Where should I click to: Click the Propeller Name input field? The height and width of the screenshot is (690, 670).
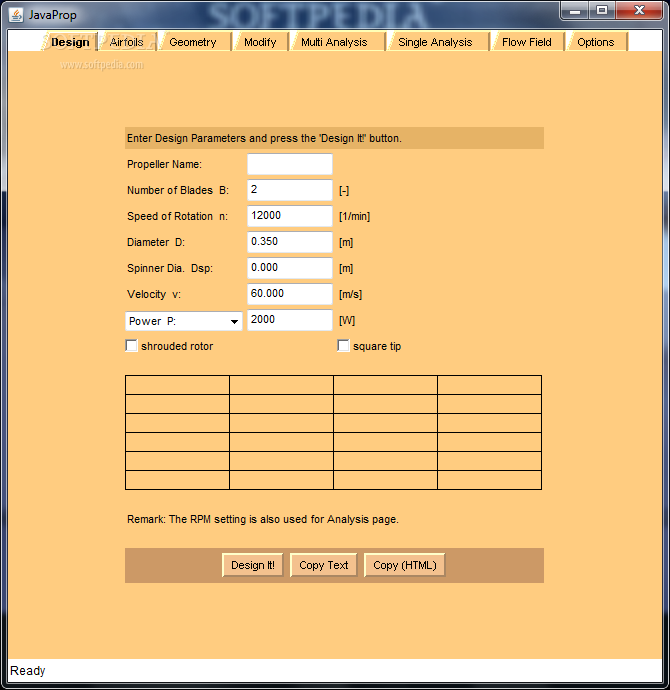click(x=290, y=164)
